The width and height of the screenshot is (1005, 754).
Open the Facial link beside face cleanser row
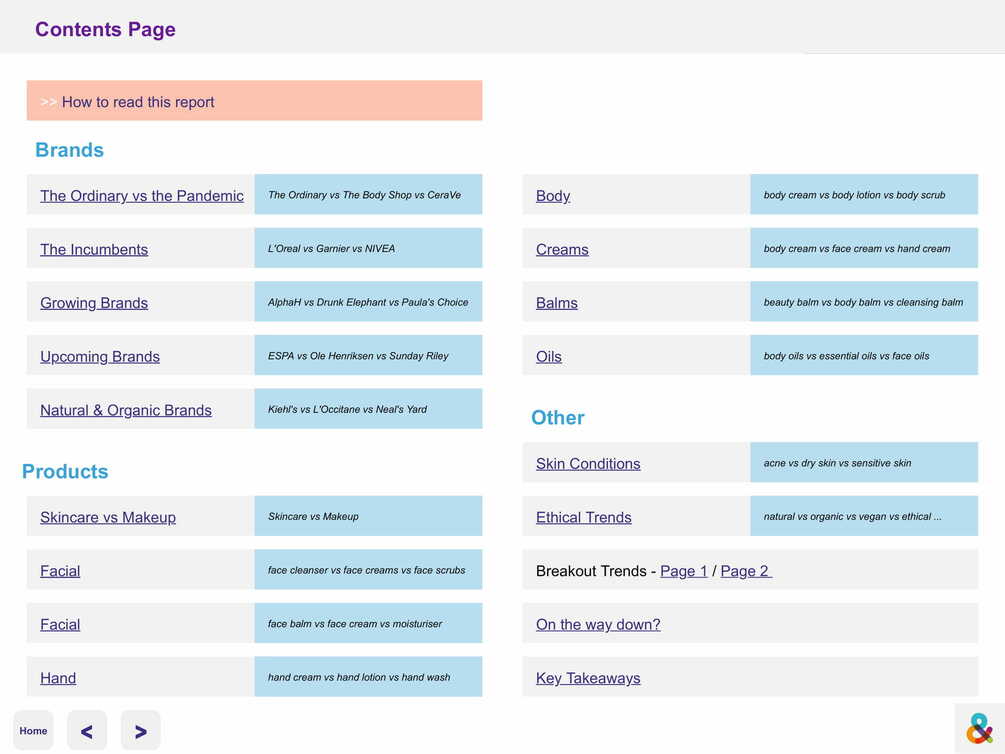pyautogui.click(x=60, y=571)
